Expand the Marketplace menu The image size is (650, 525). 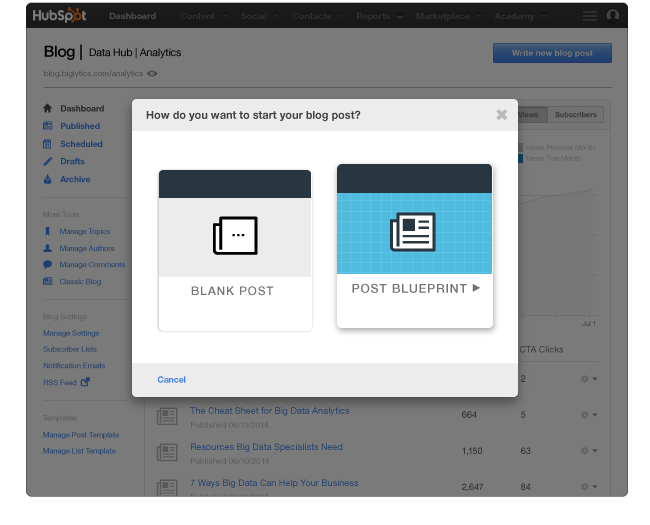(x=449, y=16)
